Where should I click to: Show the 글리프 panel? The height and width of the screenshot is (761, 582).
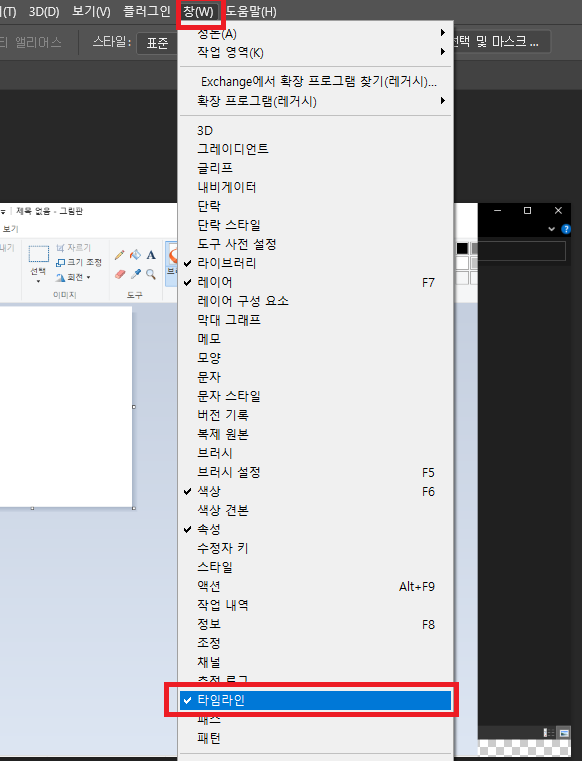pyautogui.click(x=316, y=168)
